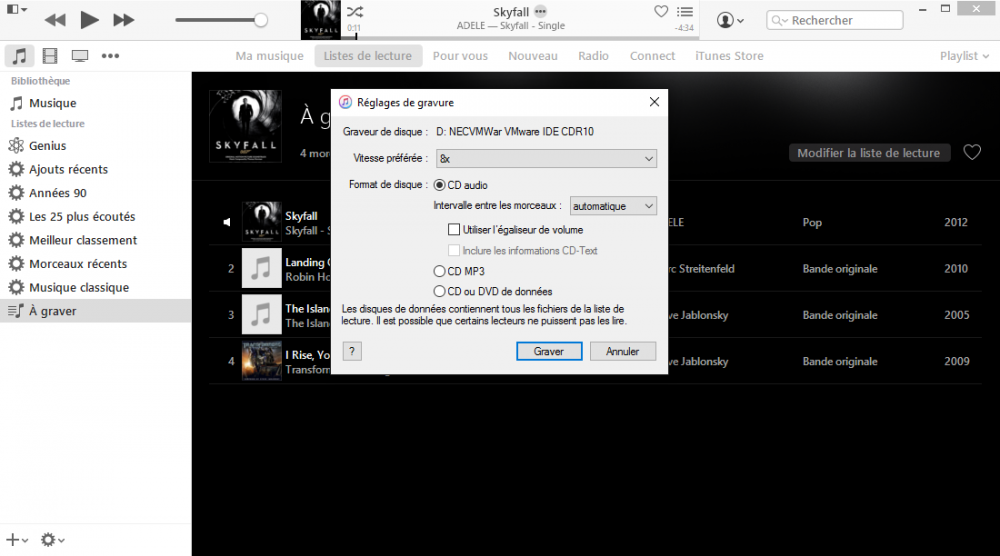Click the 2012 year of Skyfall row
Screen dimensions: 1000x556
(x=955, y=223)
